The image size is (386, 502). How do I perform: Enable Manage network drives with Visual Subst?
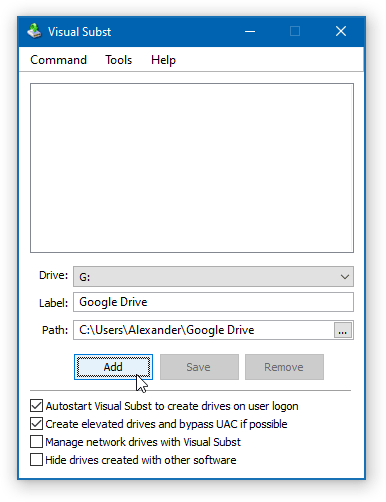(x=36, y=442)
